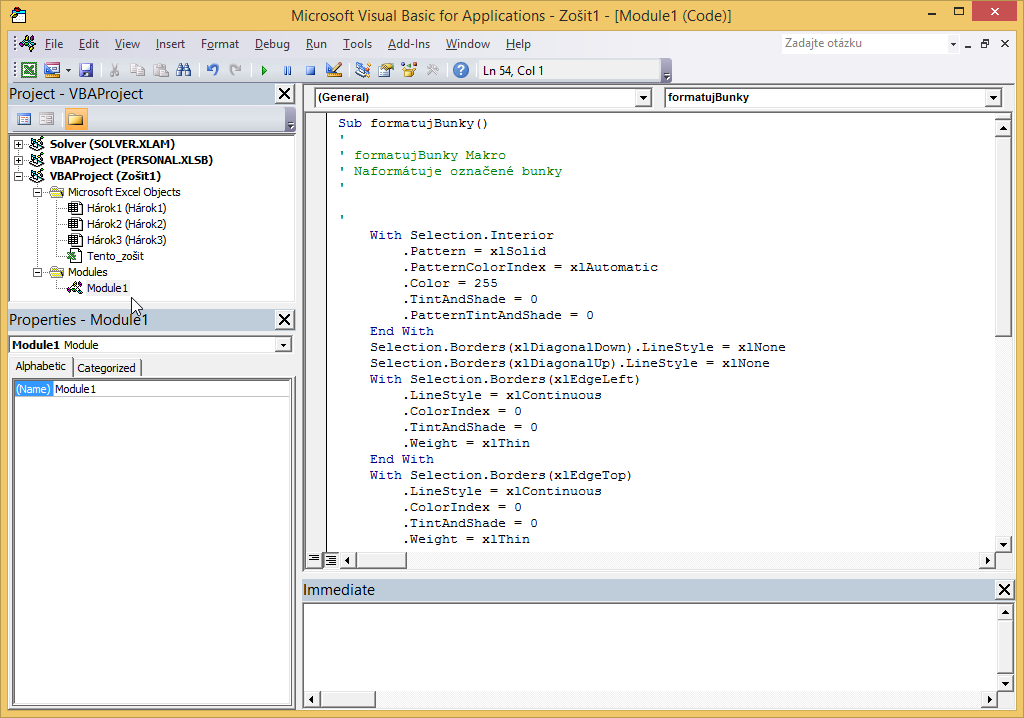Image resolution: width=1024 pixels, height=718 pixels.
Task: Click the Insert UserForm toolbar icon
Action: tap(52, 70)
